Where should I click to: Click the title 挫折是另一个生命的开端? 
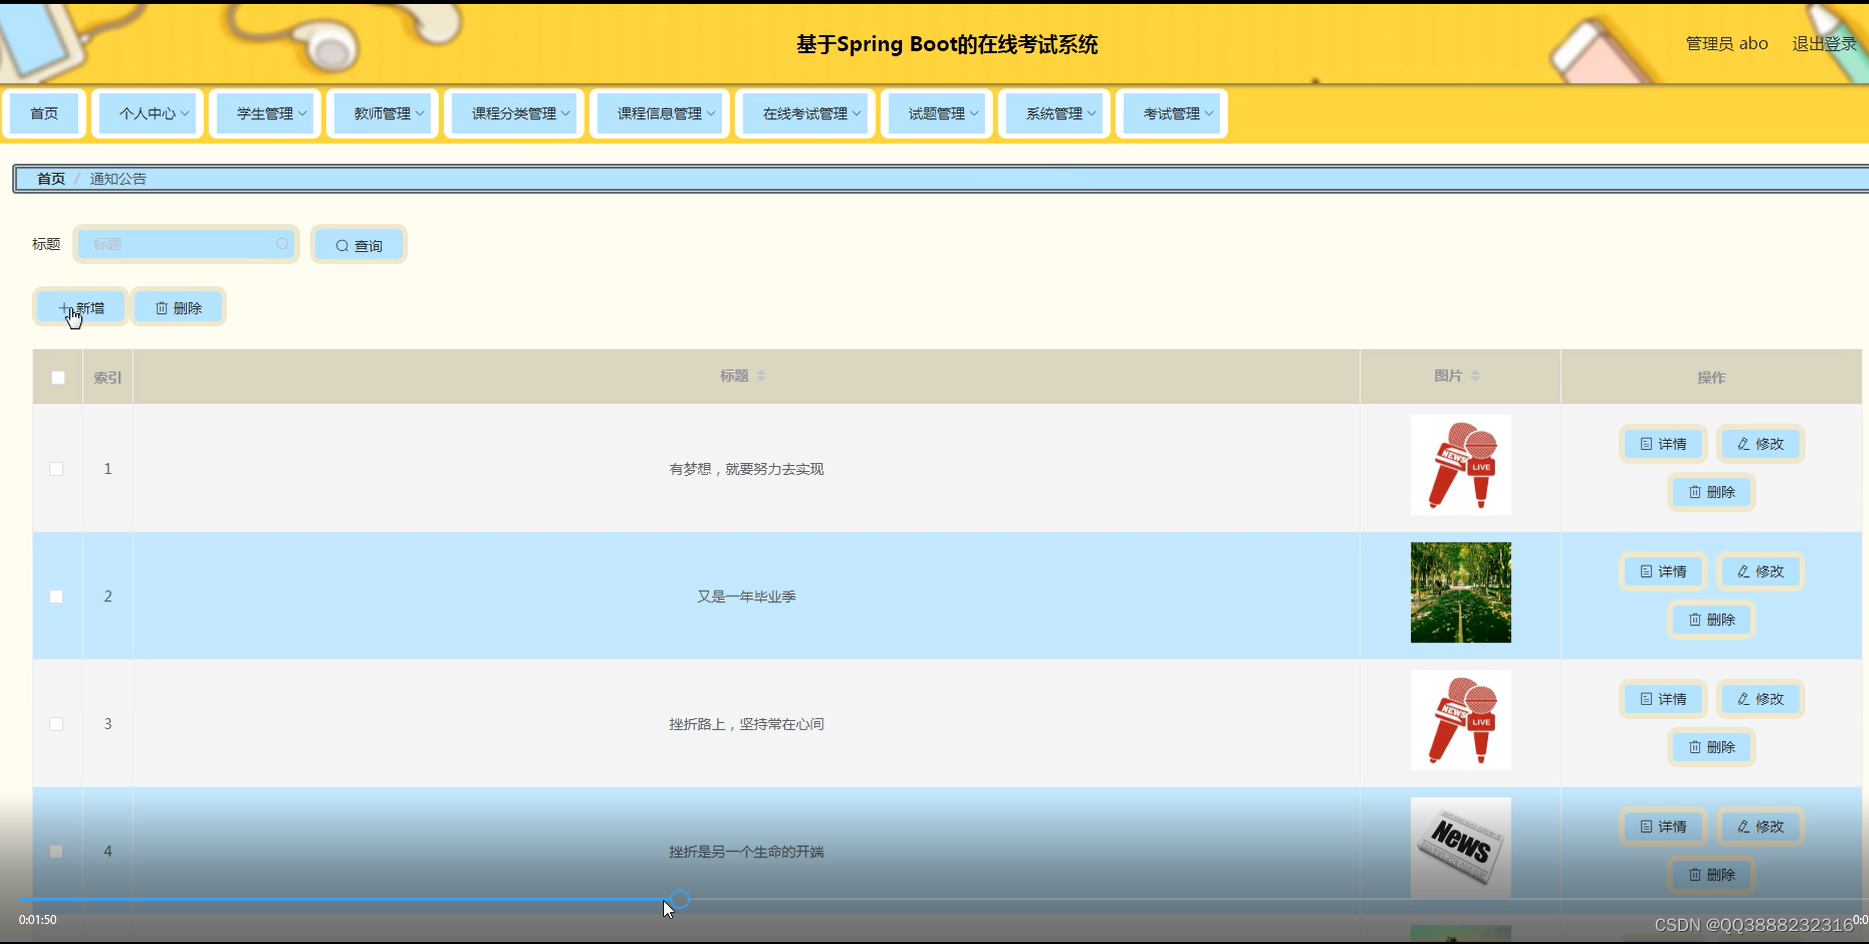(746, 851)
